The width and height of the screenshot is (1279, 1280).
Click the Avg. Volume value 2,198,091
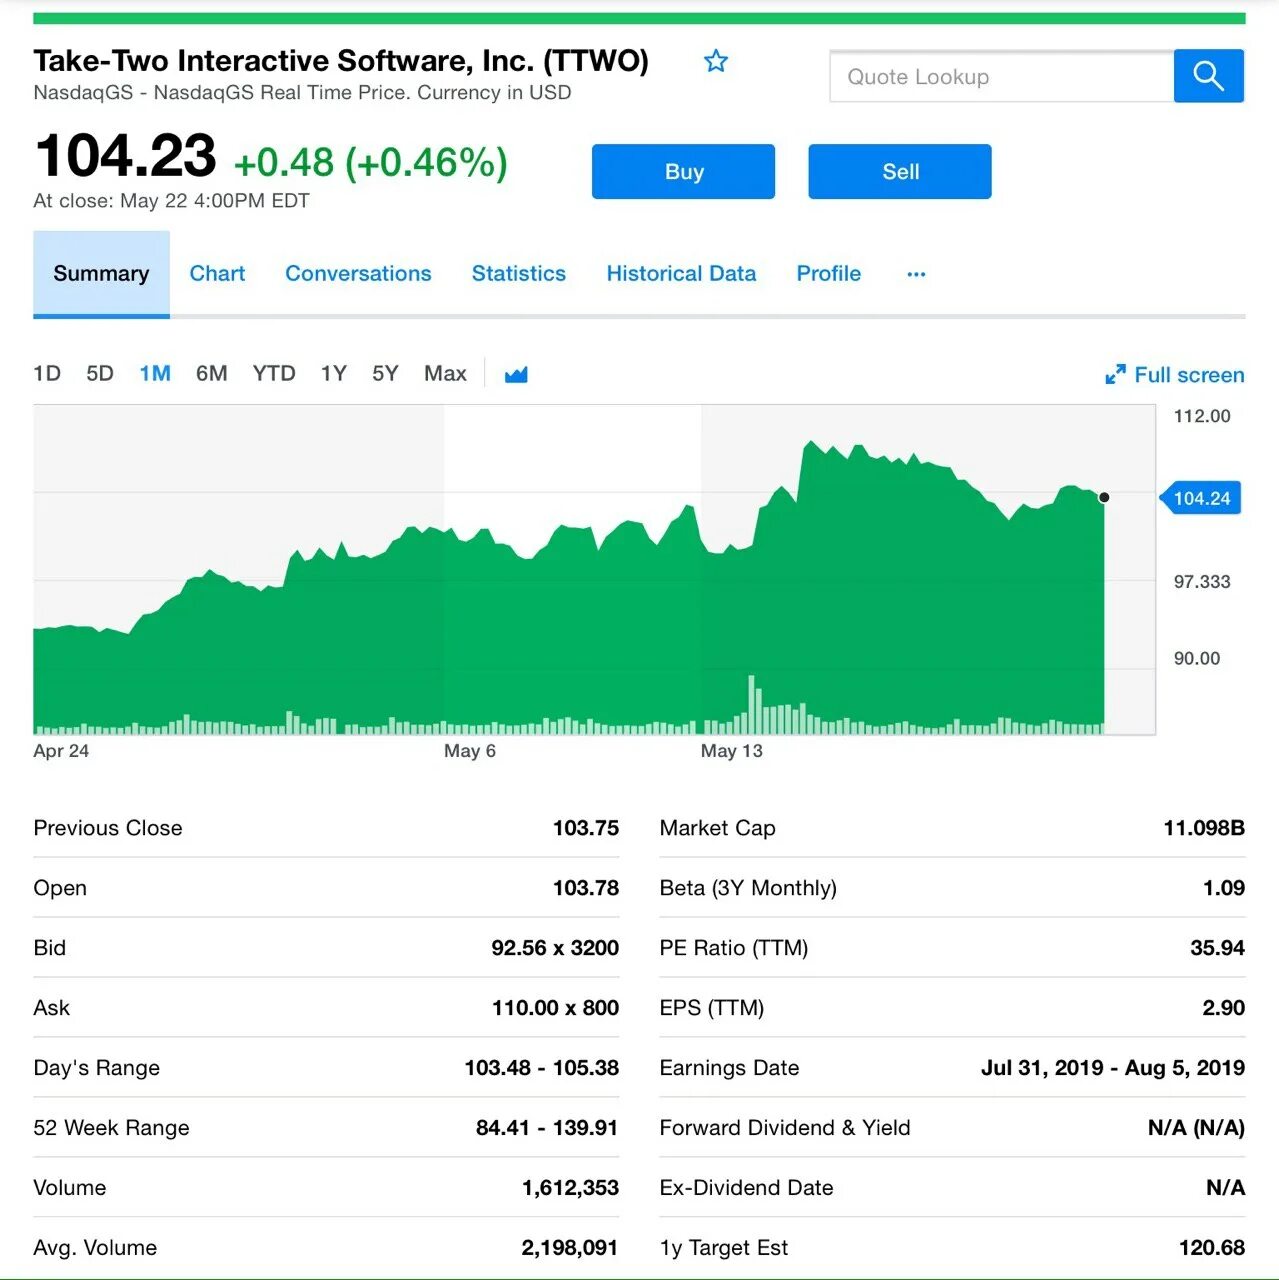(x=570, y=1248)
